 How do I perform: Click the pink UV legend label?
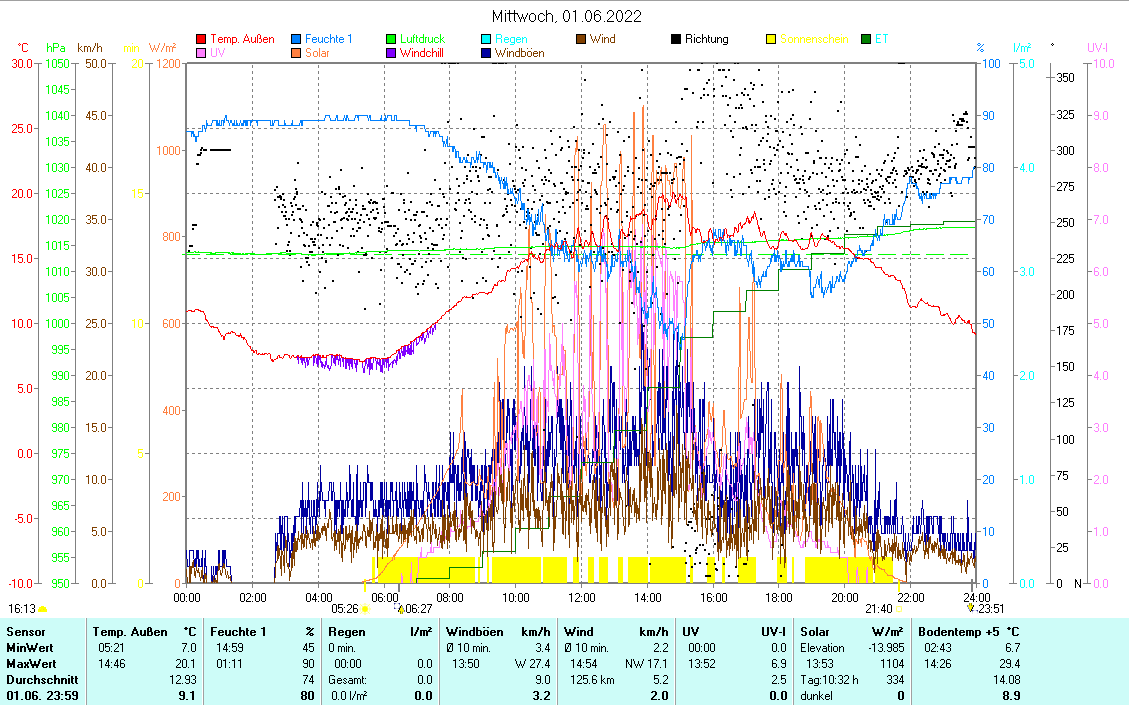click(218, 53)
